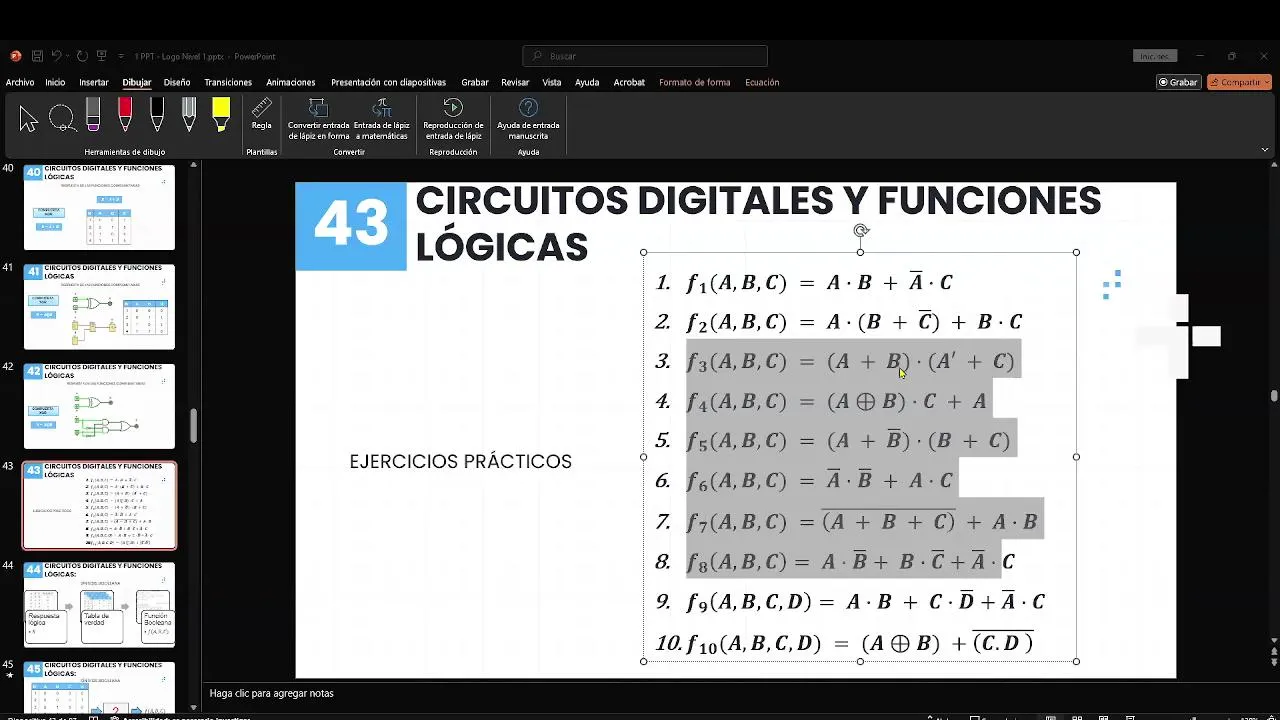
Task: Click equation f1(A,B,C) line
Action: [819, 283]
